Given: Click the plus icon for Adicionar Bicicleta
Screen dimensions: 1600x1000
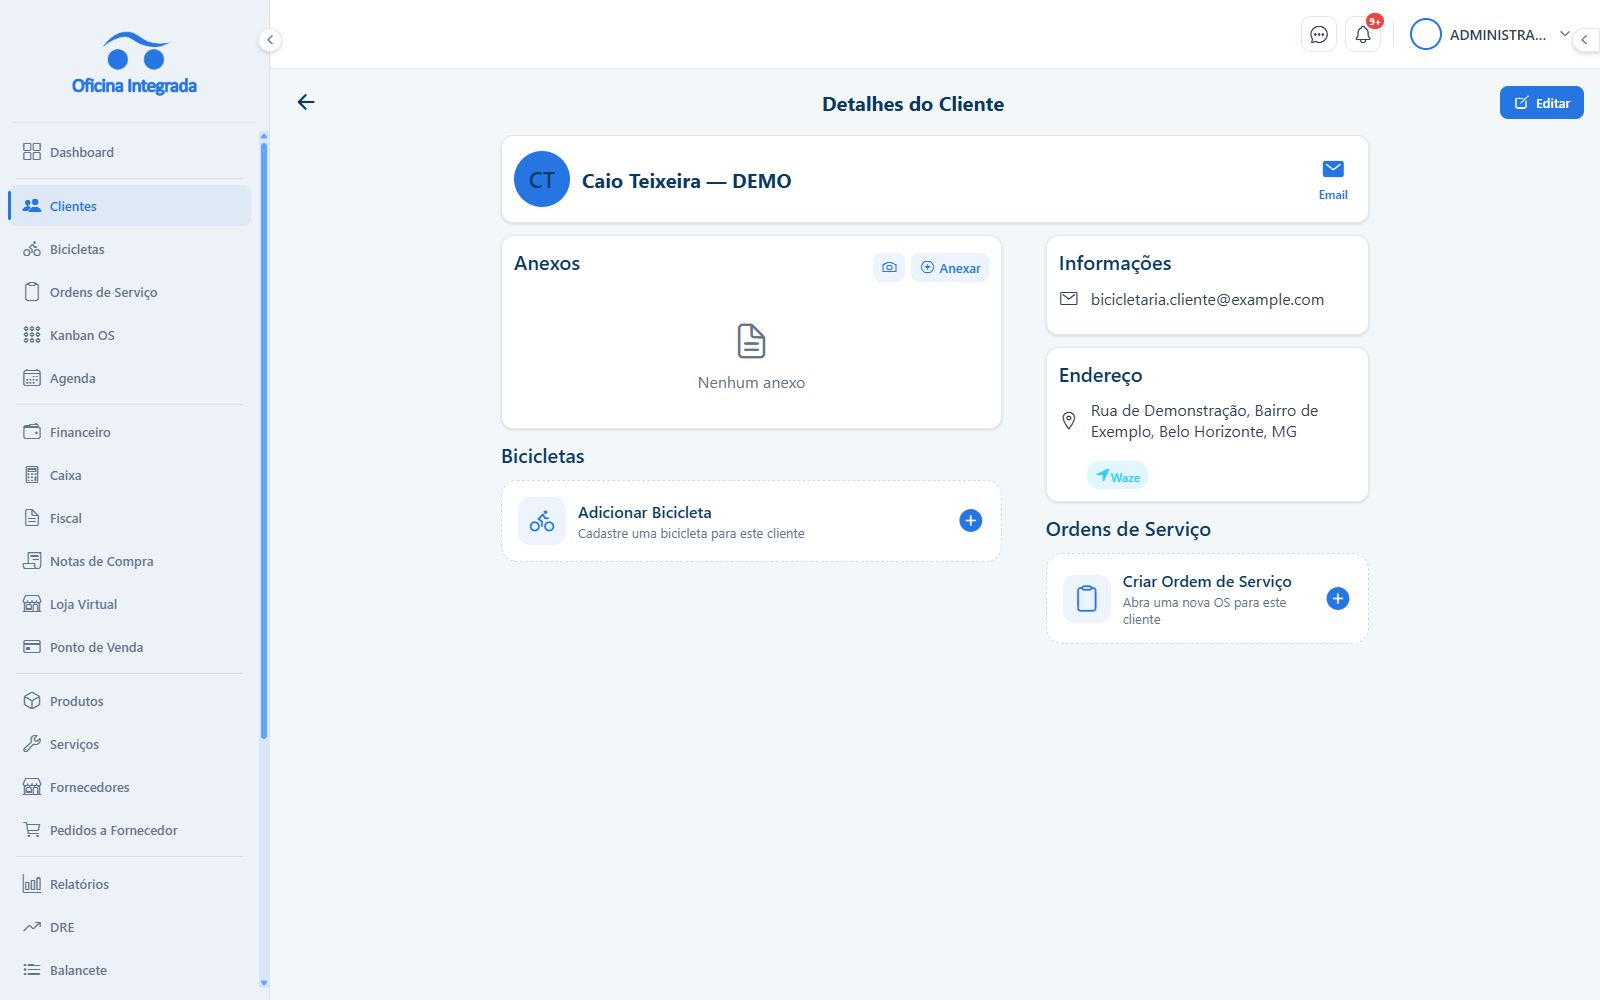Looking at the screenshot, I should click(x=970, y=521).
